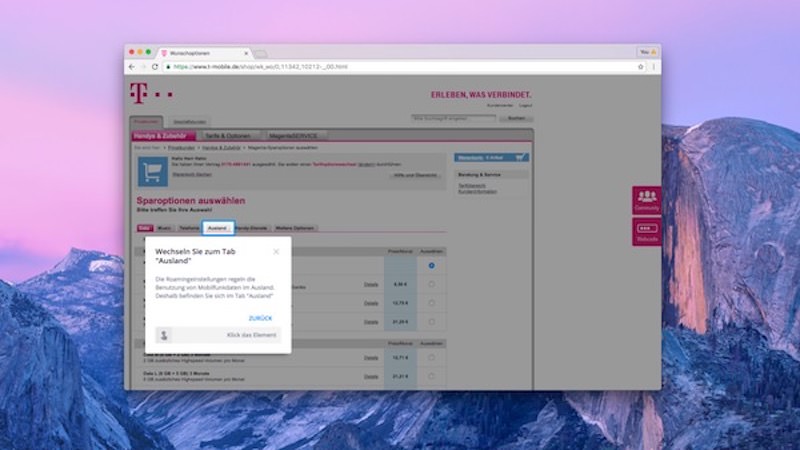Click the Hilfe und Übersicht button
This screenshot has width=800, height=450.
pyautogui.click(x=415, y=175)
